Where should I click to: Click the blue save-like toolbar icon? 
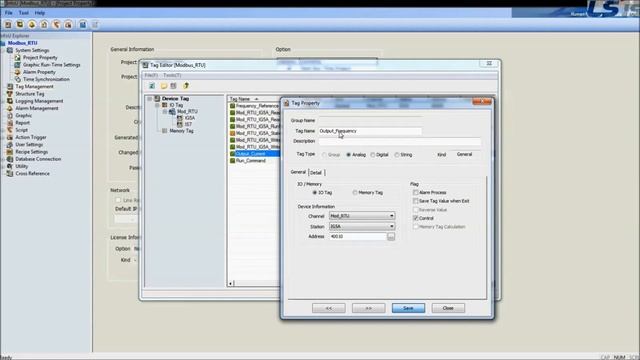tap(83, 24)
